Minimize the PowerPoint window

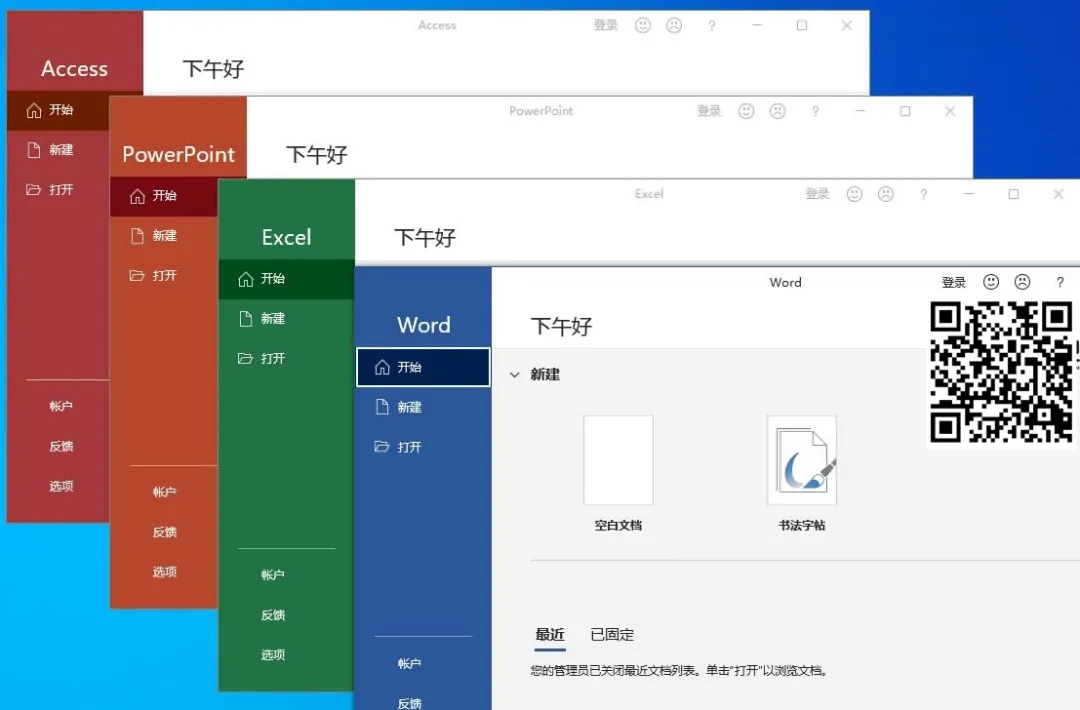click(x=860, y=111)
